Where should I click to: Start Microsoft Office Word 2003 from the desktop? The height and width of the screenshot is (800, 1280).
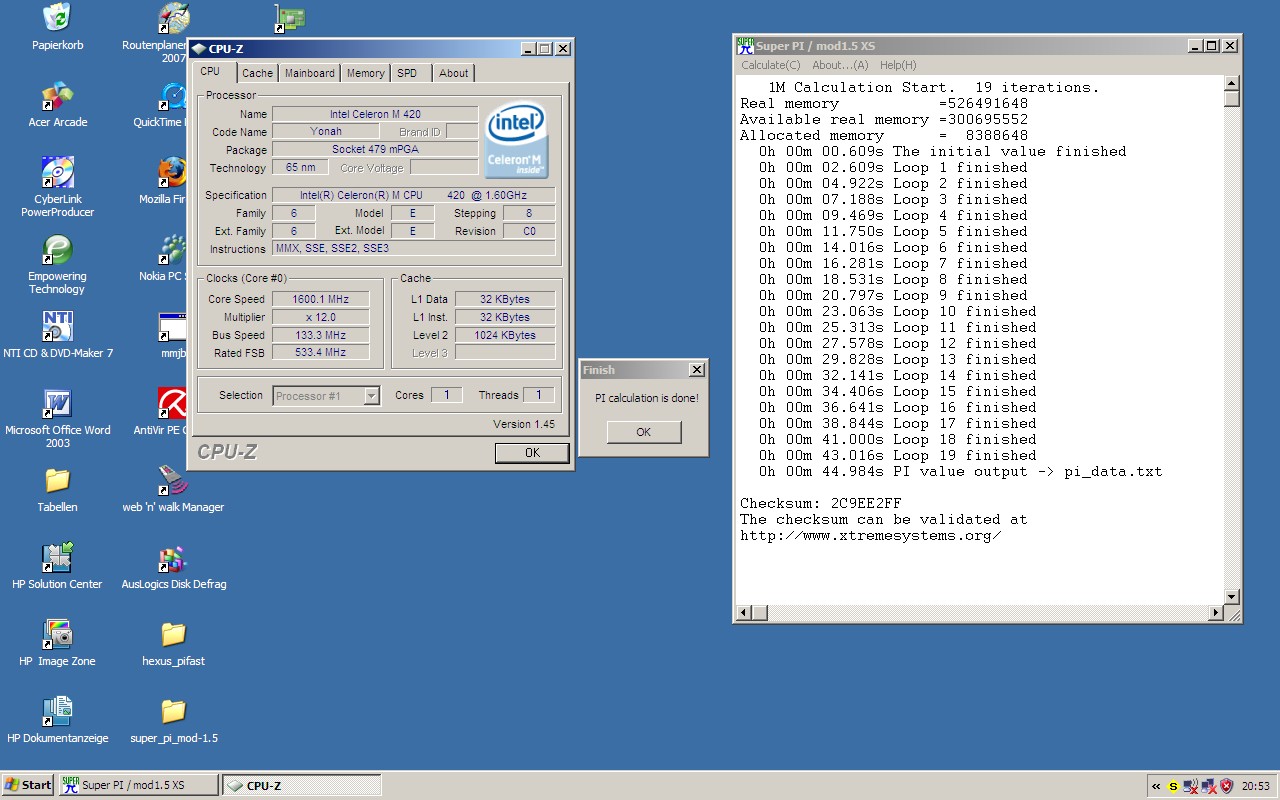coord(57,404)
